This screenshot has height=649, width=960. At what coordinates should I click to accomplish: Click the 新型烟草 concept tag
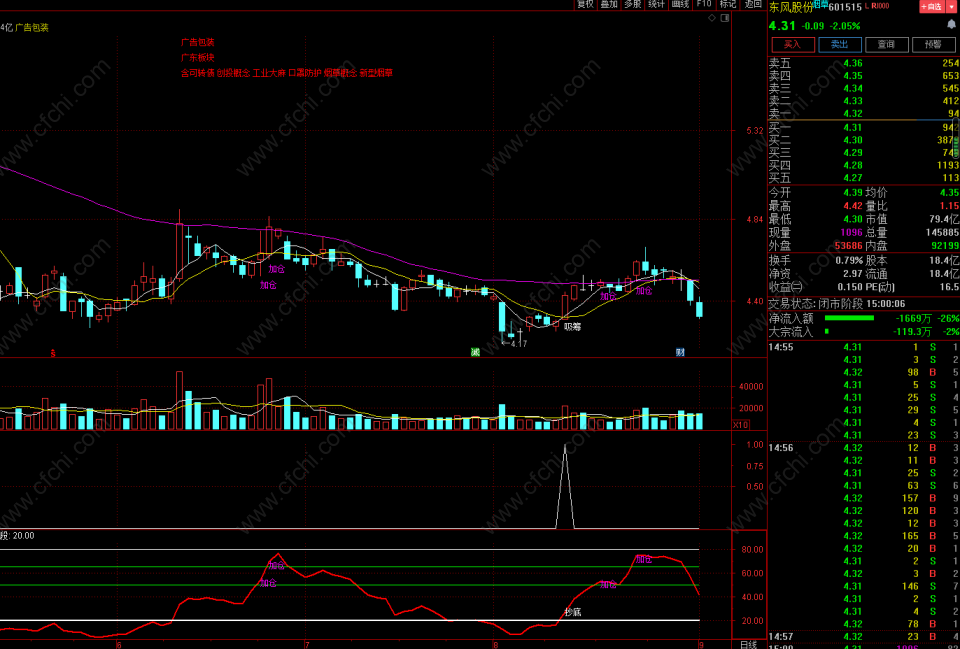376,73
